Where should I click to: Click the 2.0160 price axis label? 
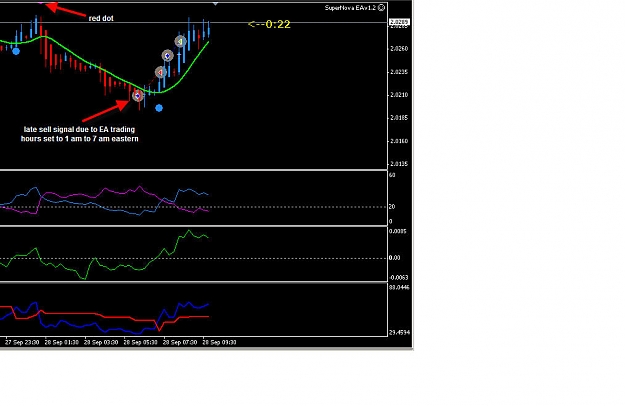(399, 141)
